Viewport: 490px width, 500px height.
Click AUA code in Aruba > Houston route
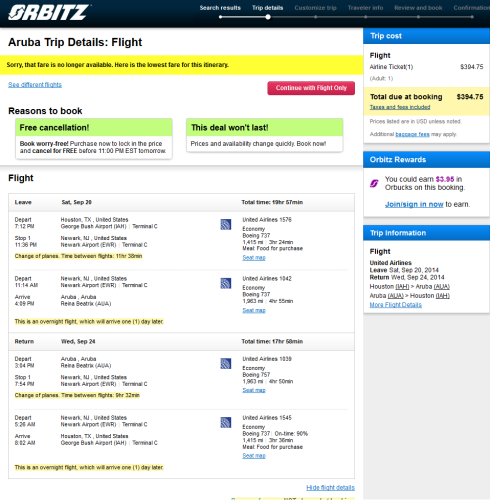click(x=396, y=296)
